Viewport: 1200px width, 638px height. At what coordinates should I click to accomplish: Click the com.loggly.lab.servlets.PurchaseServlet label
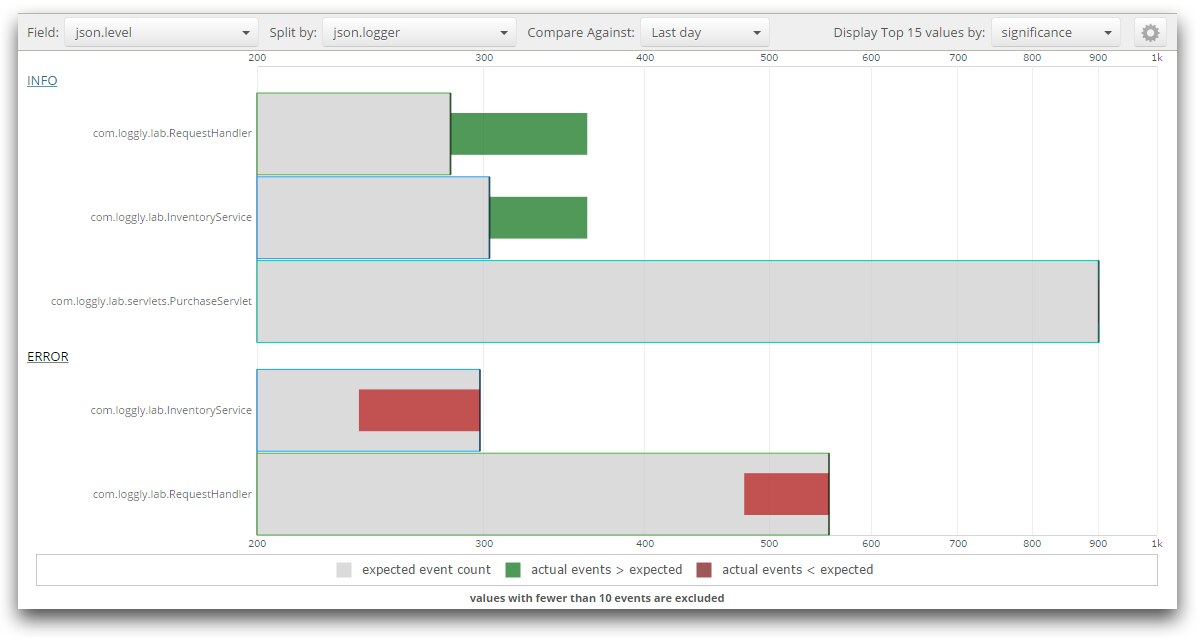tap(151, 301)
